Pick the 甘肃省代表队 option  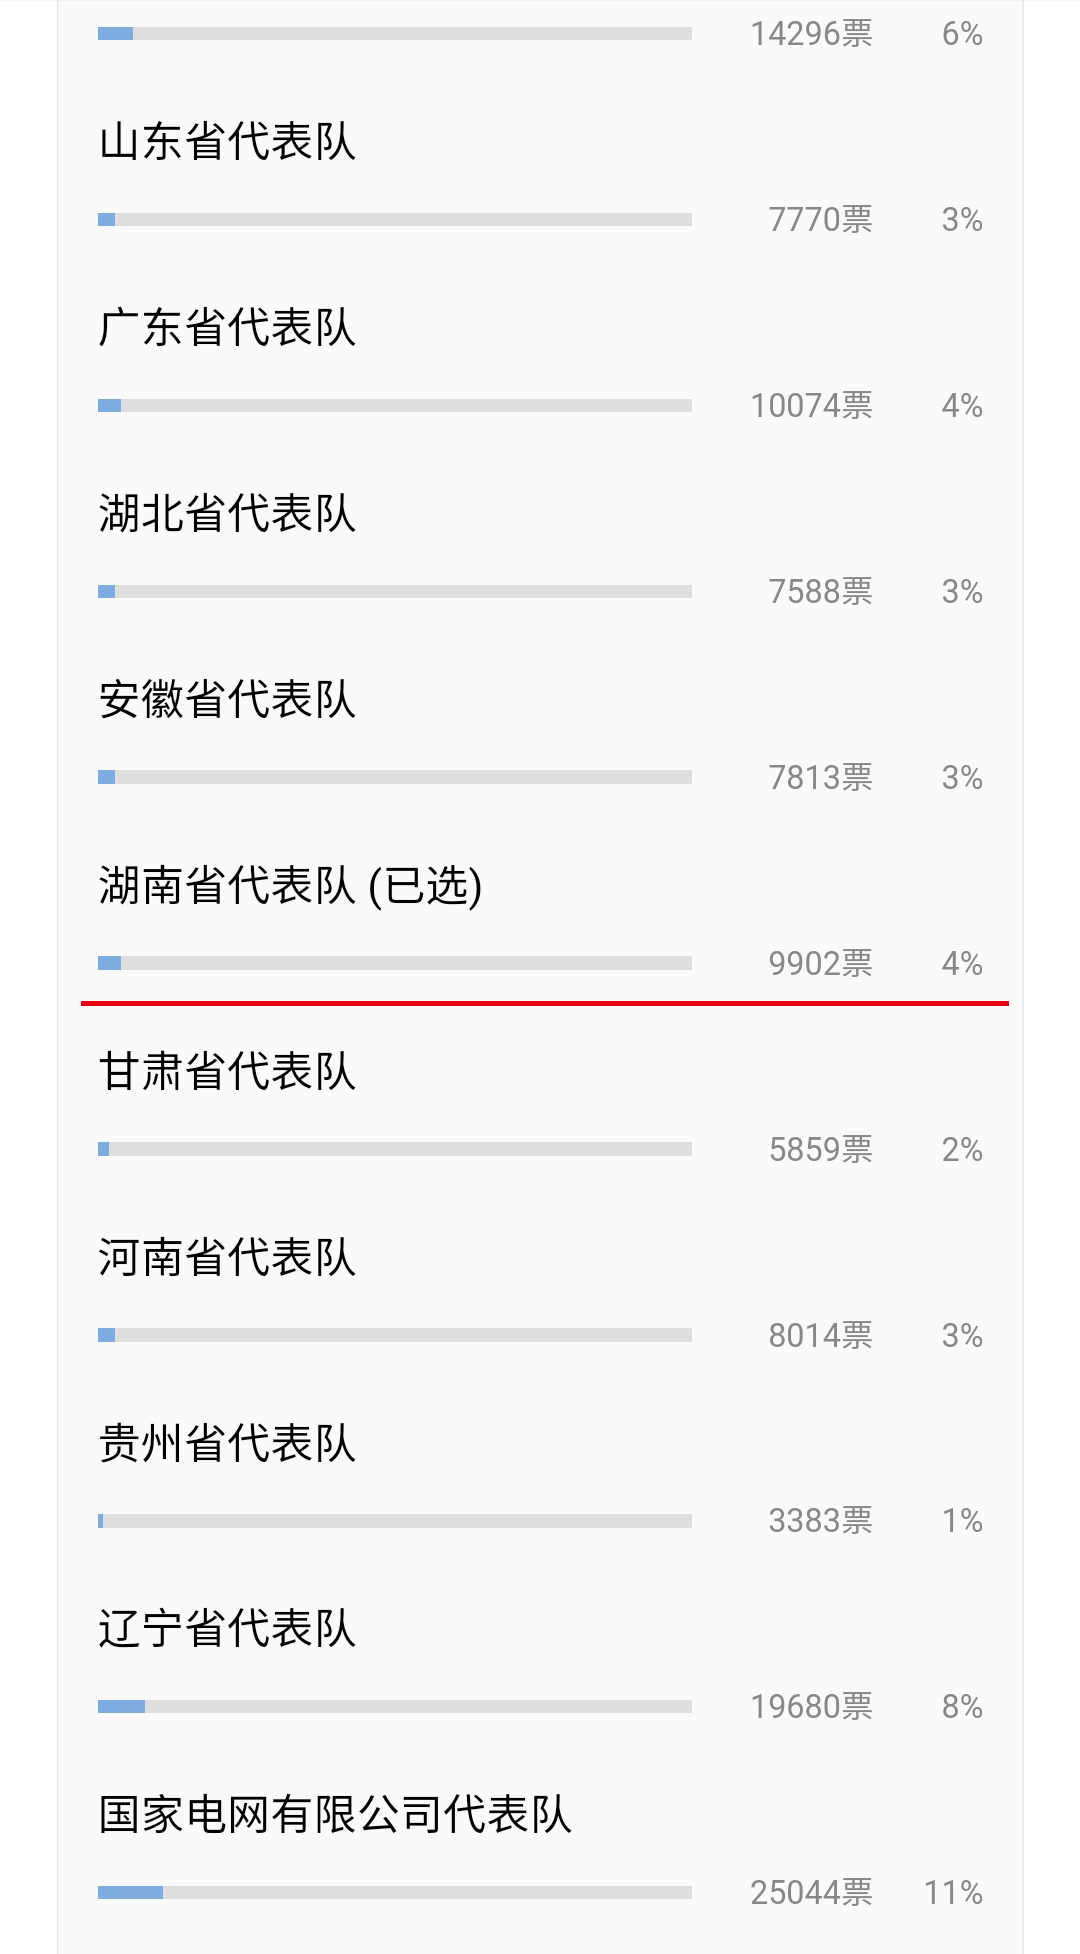pos(227,1072)
